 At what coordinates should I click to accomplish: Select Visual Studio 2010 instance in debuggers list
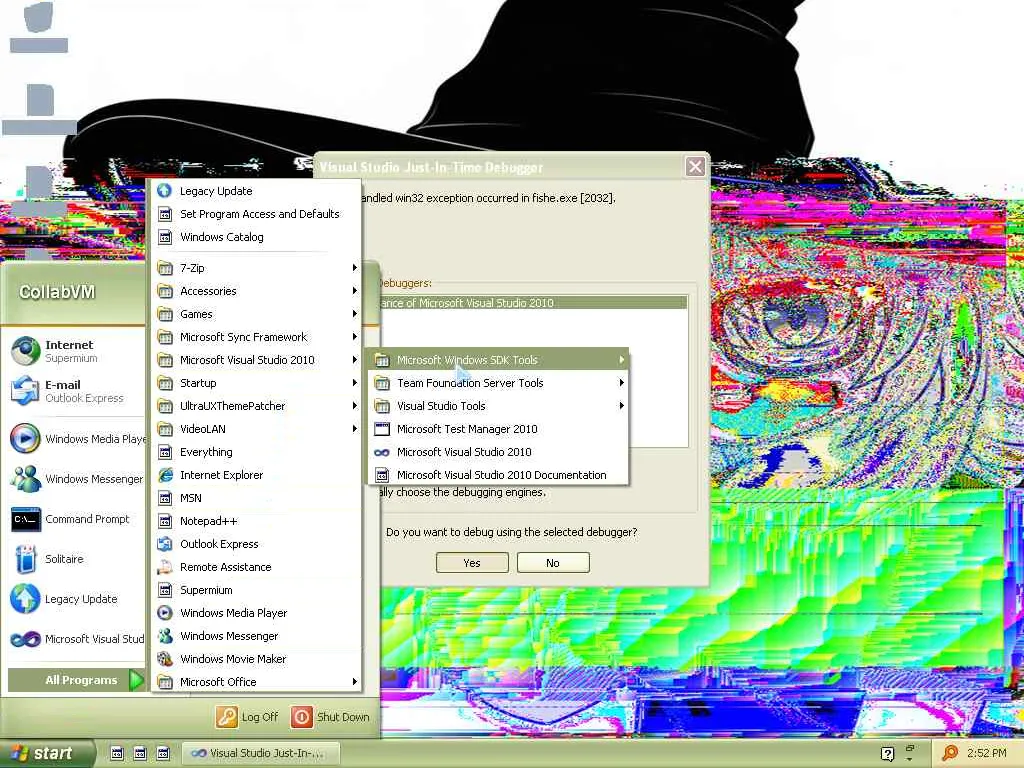533,303
